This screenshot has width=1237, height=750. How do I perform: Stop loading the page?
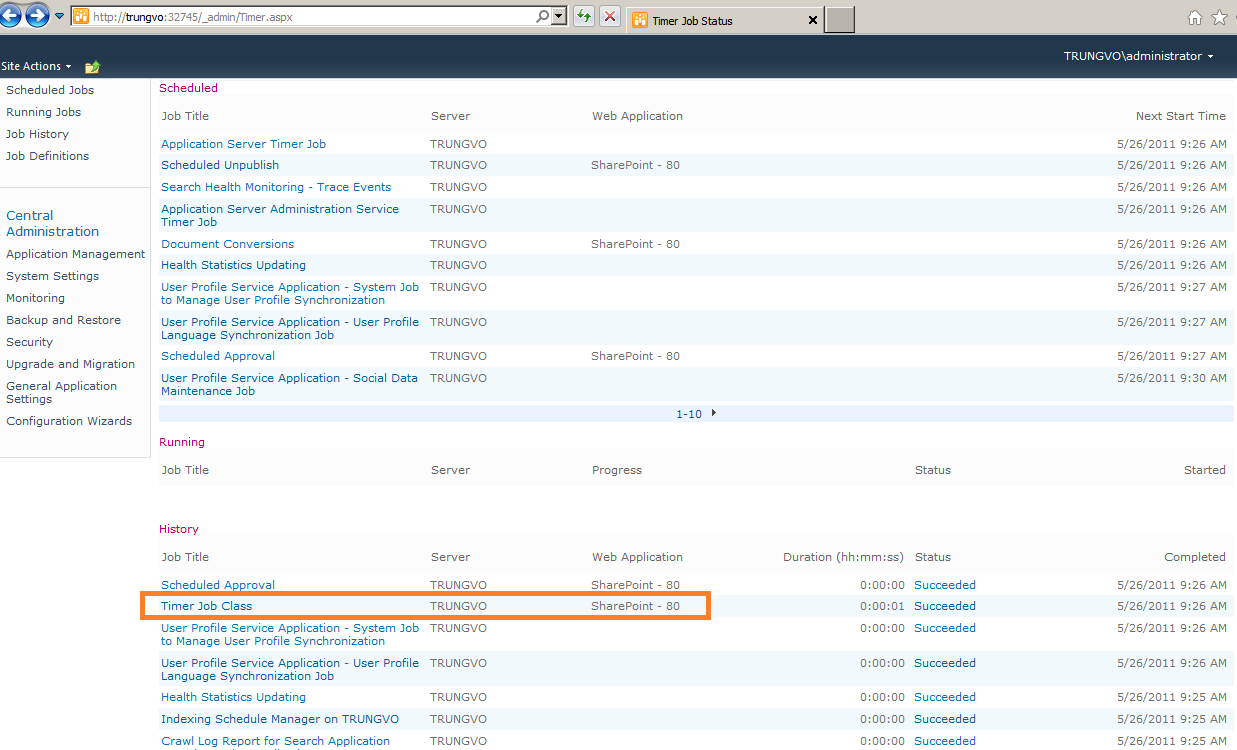(610, 17)
